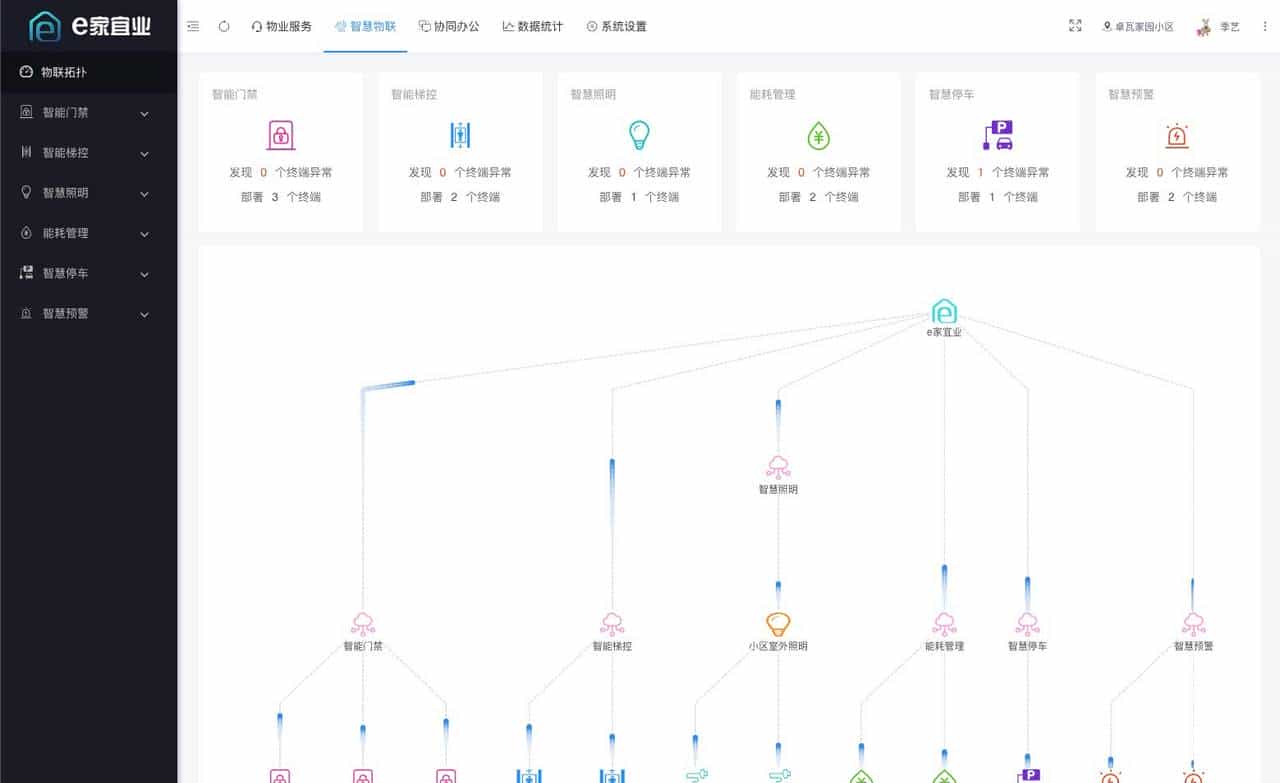Select the 智慧照明 lightbulb icon
Image resolution: width=1280 pixels, height=783 pixels.
coord(638,133)
